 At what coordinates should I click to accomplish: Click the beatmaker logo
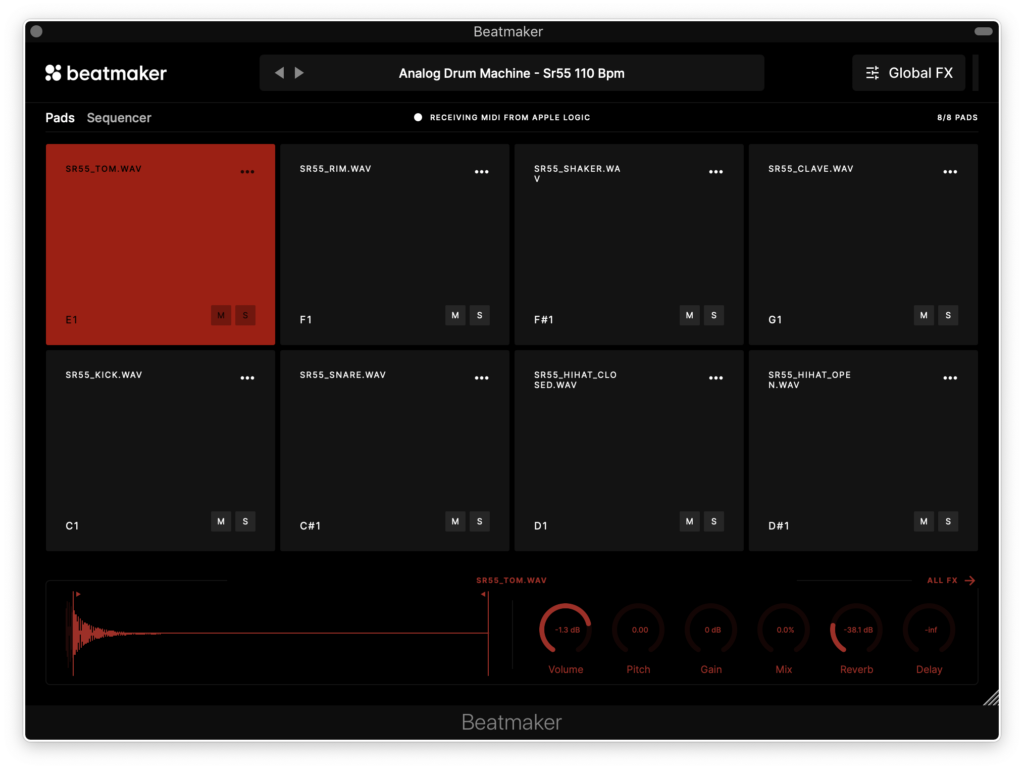[x=106, y=73]
